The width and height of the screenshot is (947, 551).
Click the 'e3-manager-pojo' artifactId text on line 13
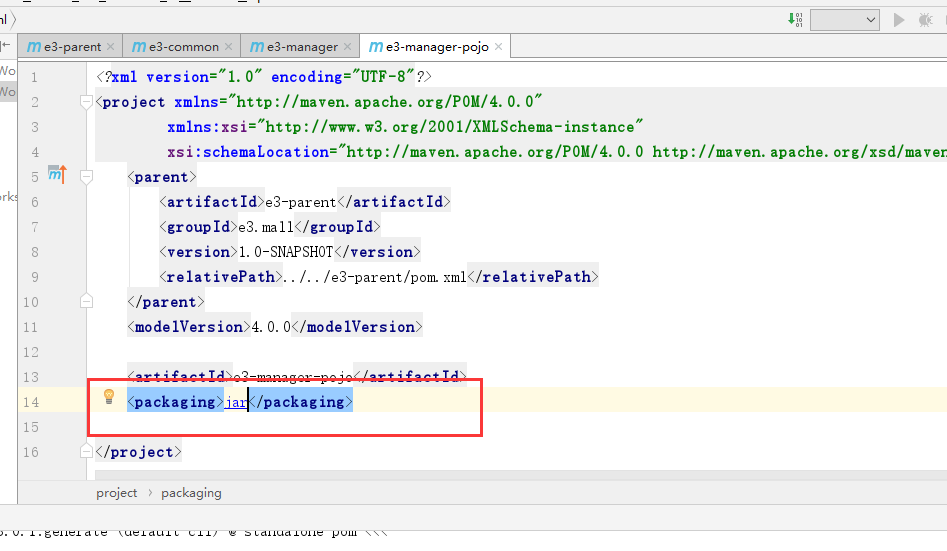tap(293, 377)
